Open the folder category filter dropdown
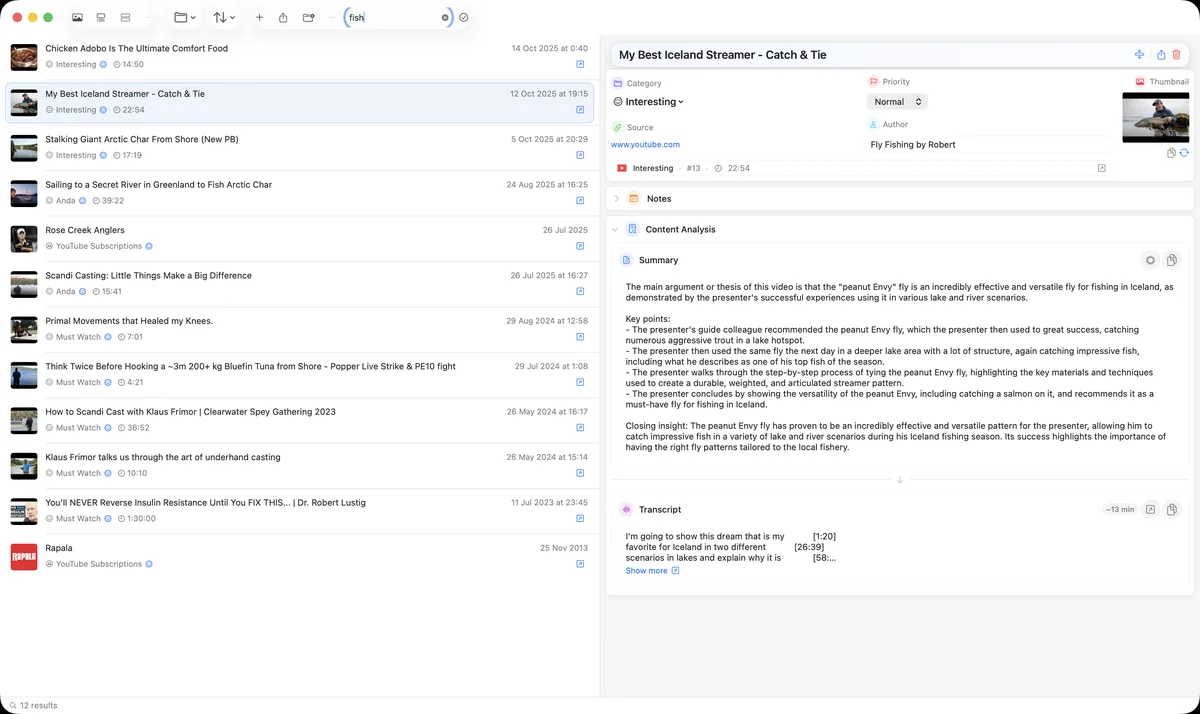 [184, 18]
